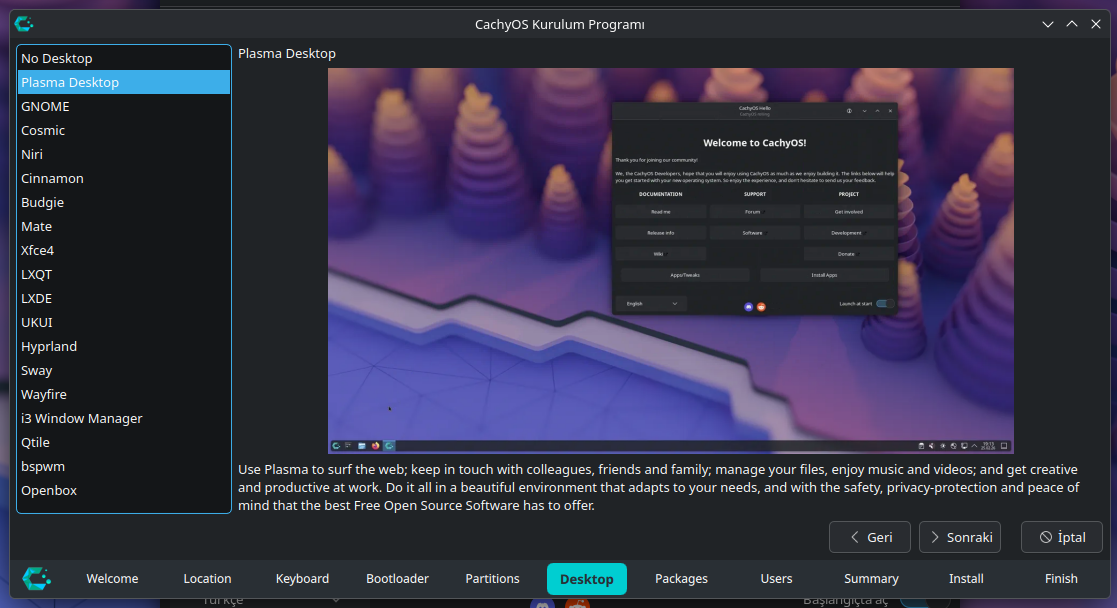The width and height of the screenshot is (1117, 608).
Task: Open the Partitions step
Action: (x=492, y=579)
